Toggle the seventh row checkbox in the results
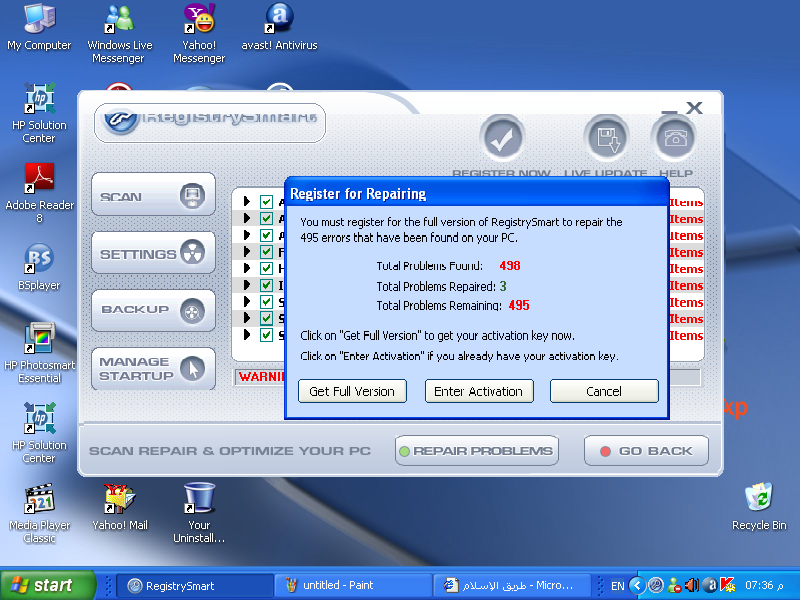The height and width of the screenshot is (600, 800). point(266,302)
